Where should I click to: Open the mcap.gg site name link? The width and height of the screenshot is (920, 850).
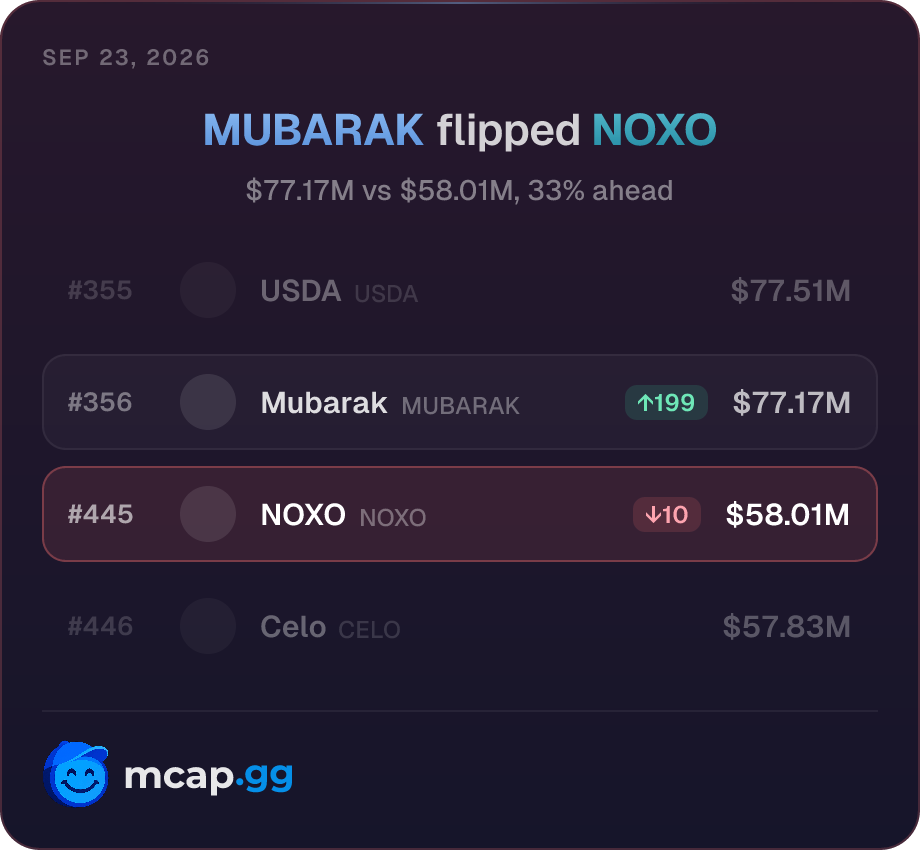click(208, 777)
